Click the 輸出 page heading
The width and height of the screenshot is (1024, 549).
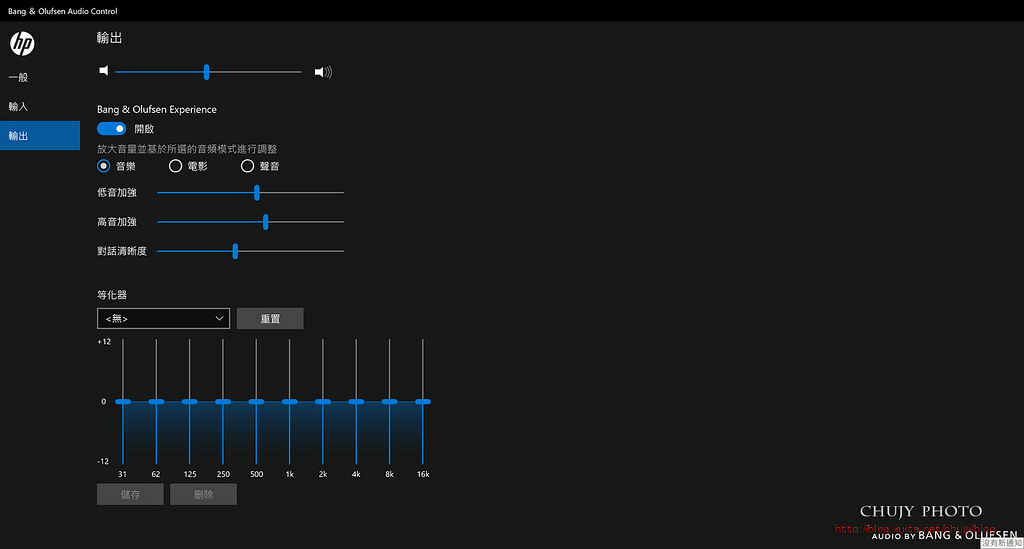(x=110, y=38)
